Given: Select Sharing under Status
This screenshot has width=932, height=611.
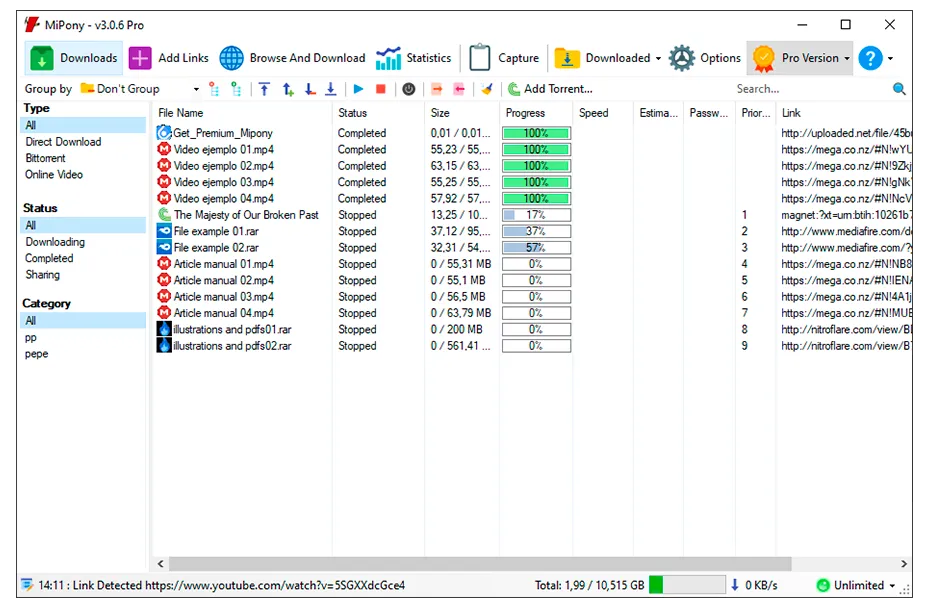Looking at the screenshot, I should coord(42,275).
